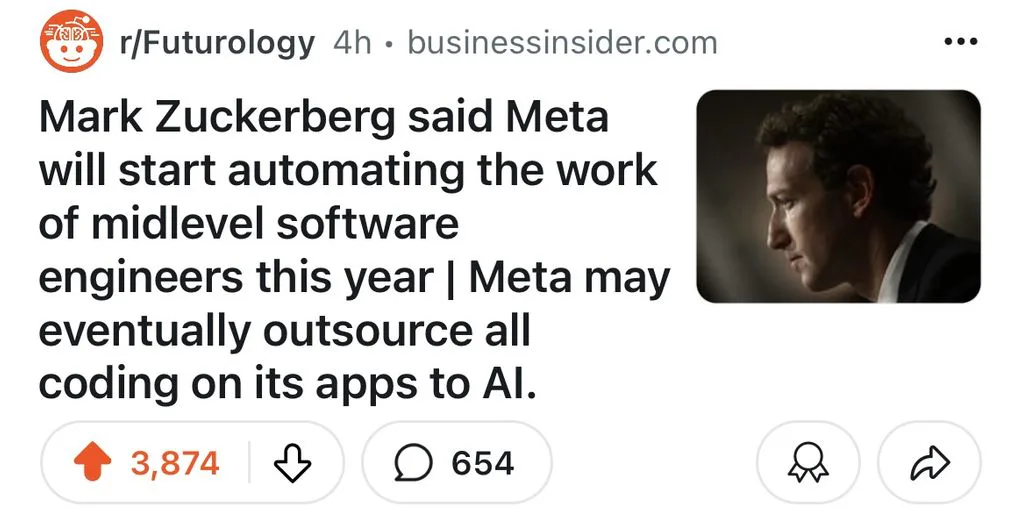Click the 'eventually outsource all' headline line

click(284, 330)
